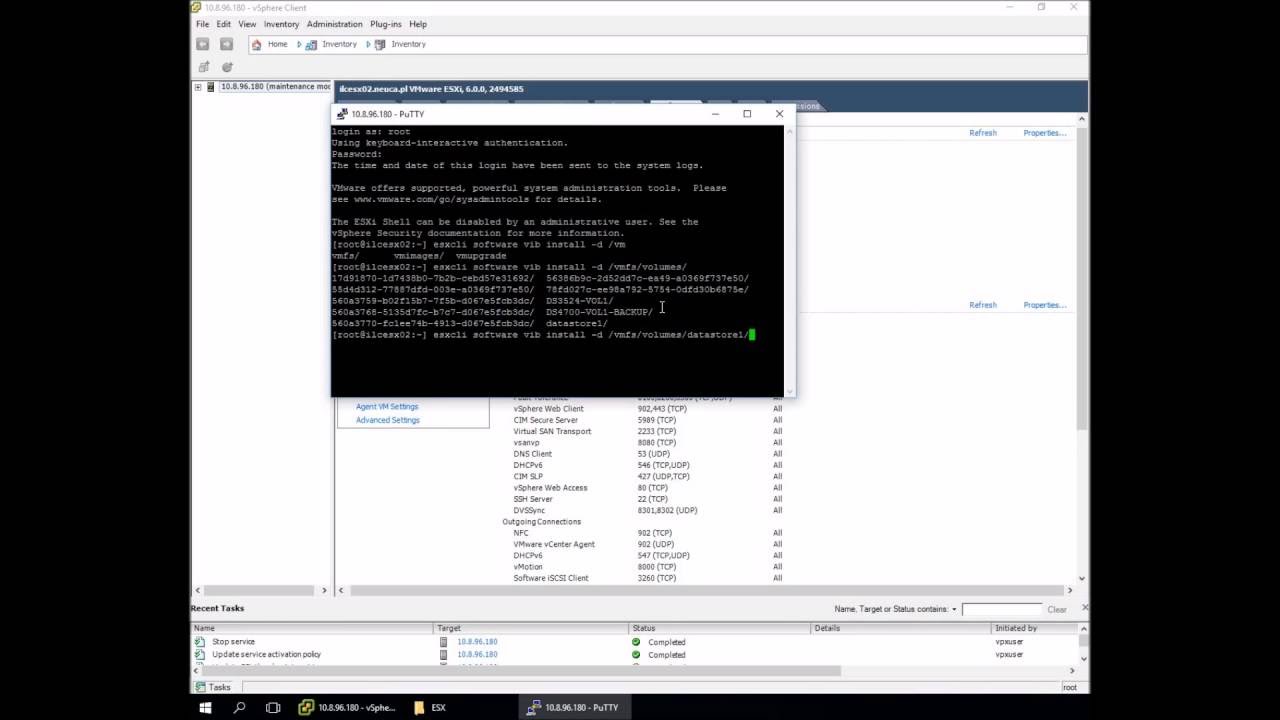Switch to PuTTY taskbar button
Viewport: 1280px width, 720px height.
573,707
